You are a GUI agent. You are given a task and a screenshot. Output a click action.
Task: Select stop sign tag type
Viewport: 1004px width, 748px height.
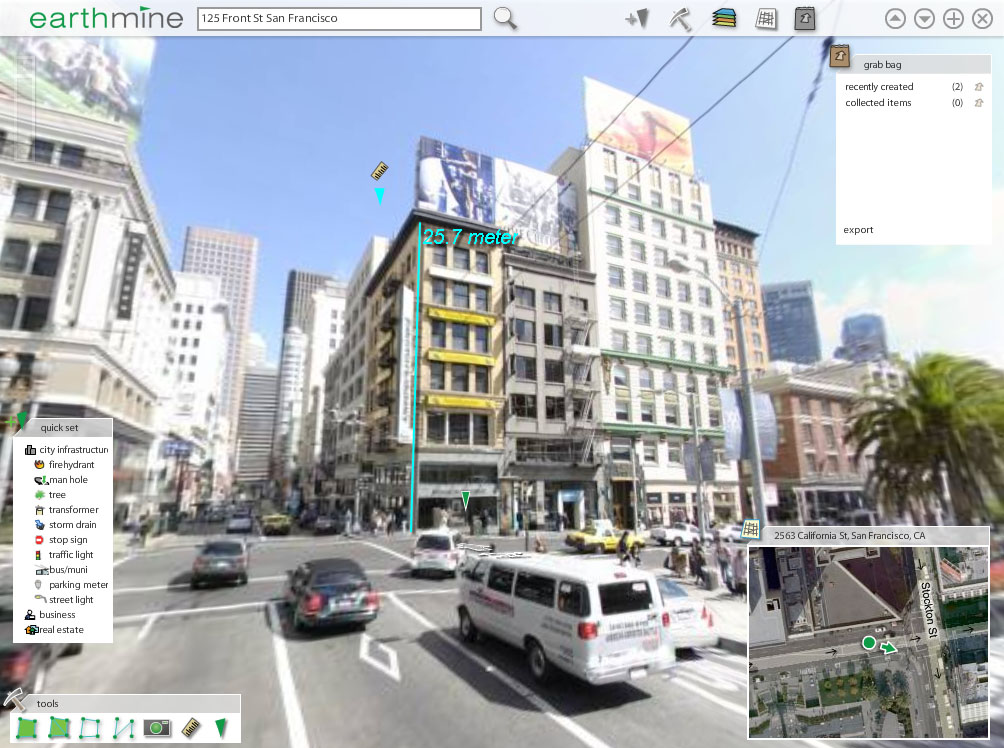[x=61, y=540]
